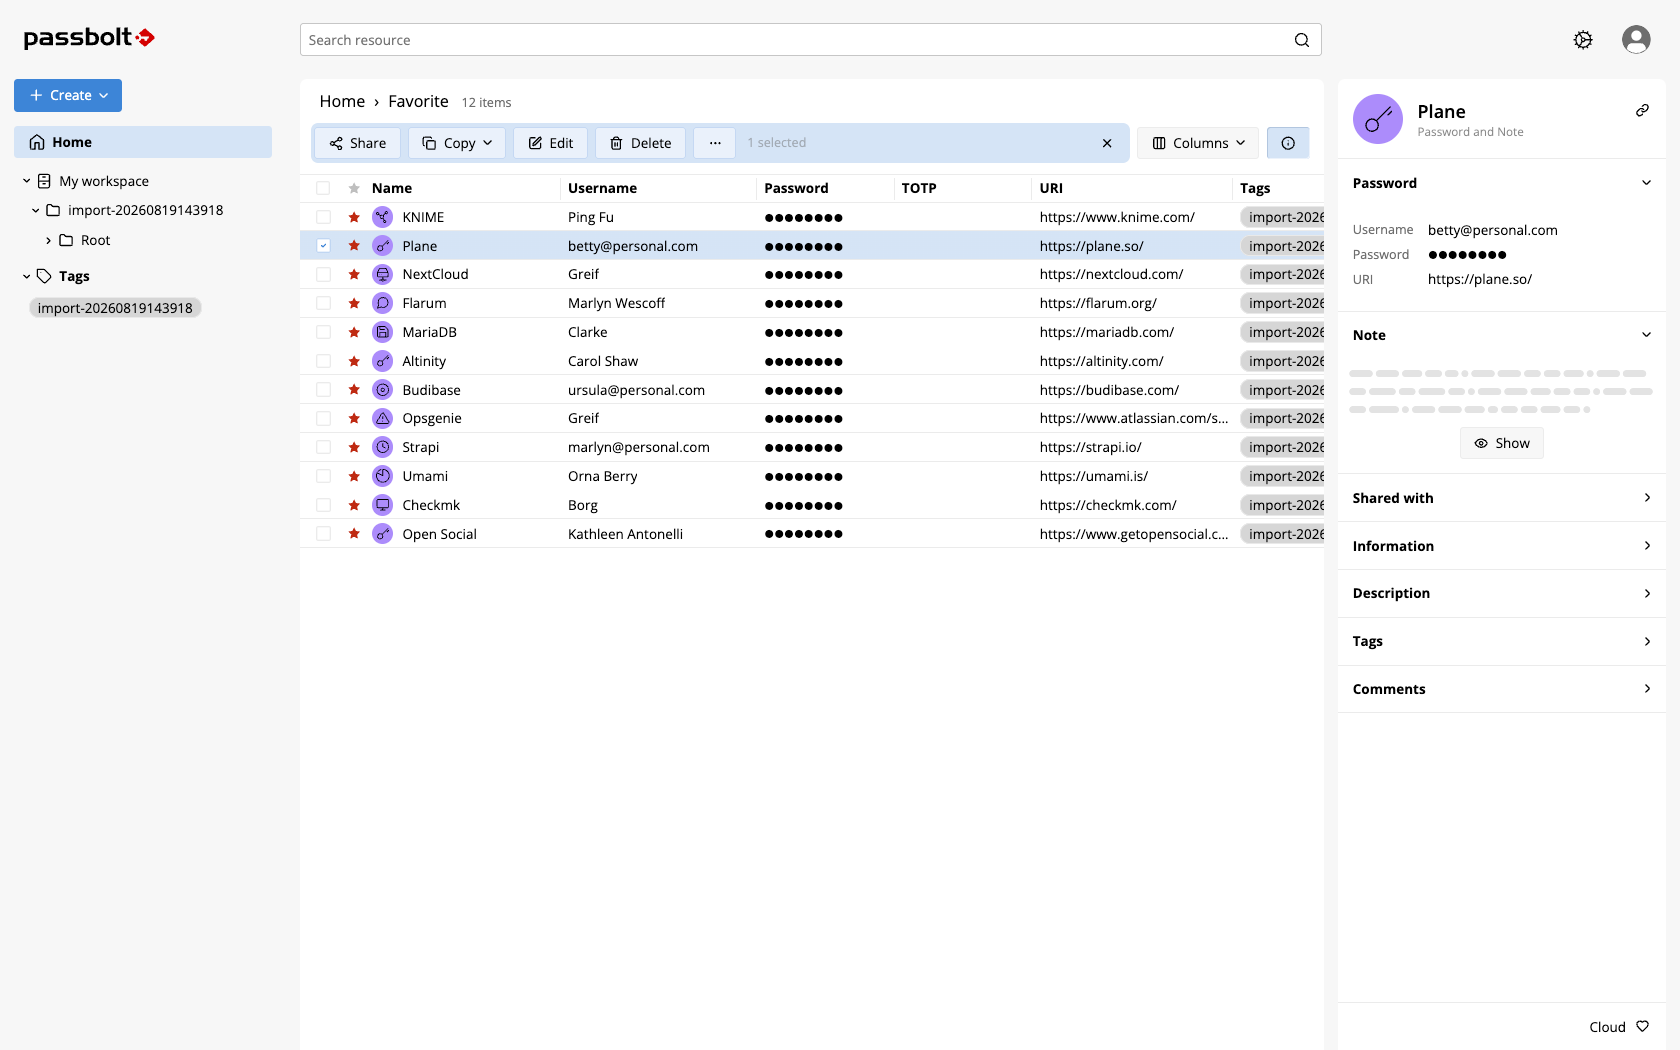Image resolution: width=1680 pixels, height=1050 pixels.
Task: Check the Budibase row checkbox
Action: click(323, 390)
